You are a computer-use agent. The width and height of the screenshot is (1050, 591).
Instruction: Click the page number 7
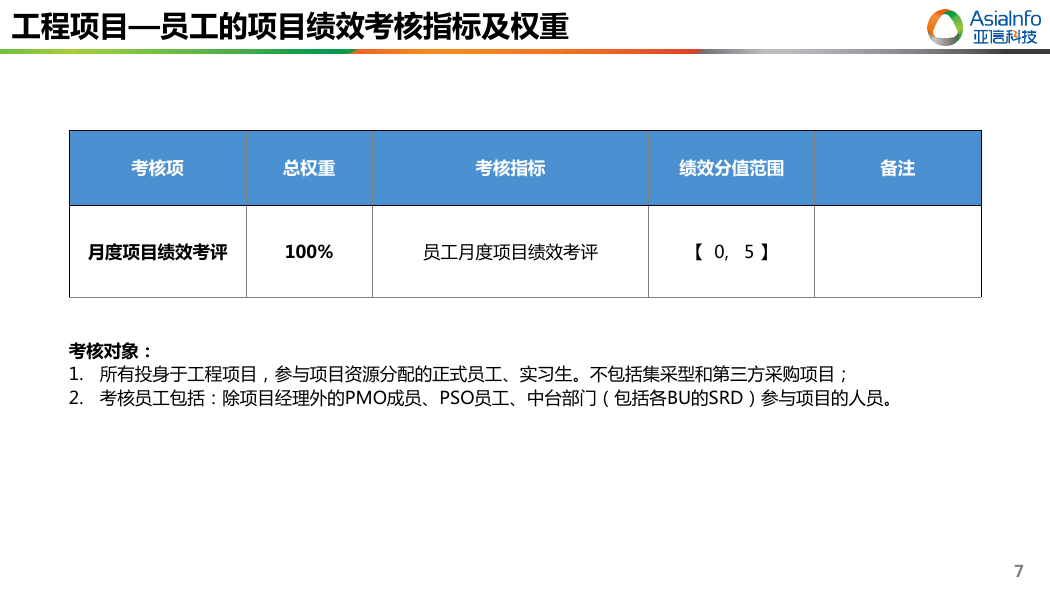[x=1019, y=571]
